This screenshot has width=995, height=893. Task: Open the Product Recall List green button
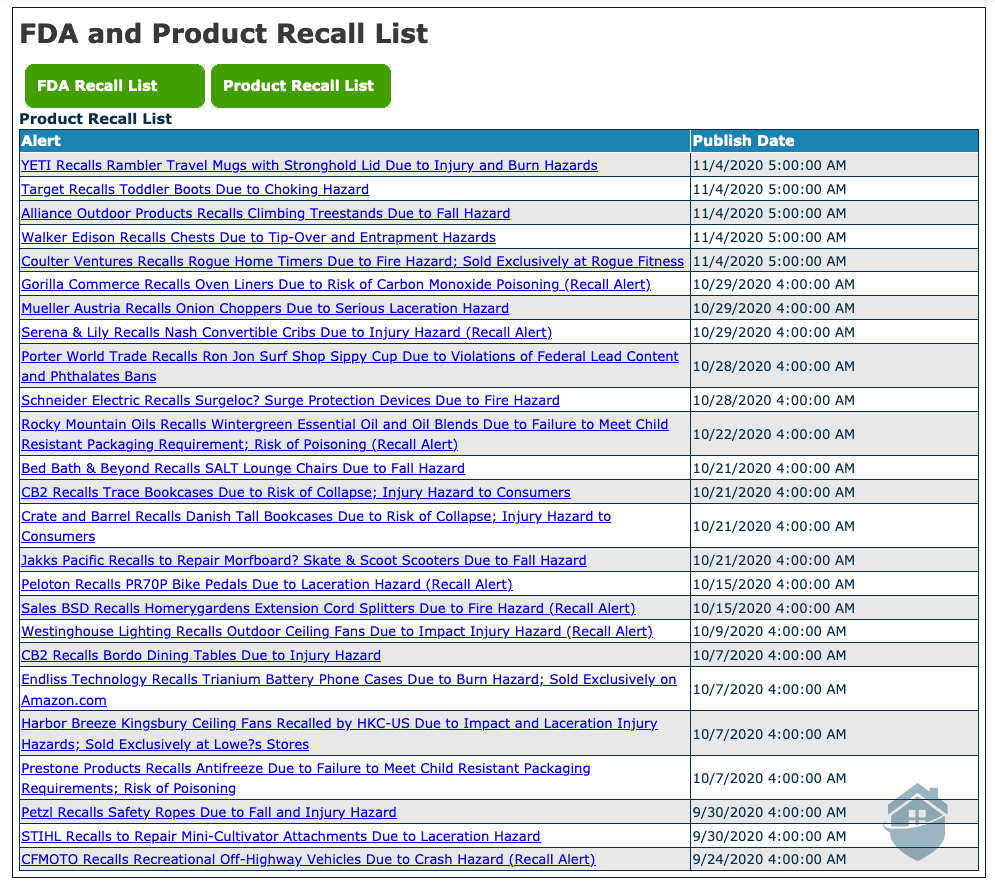(x=301, y=86)
